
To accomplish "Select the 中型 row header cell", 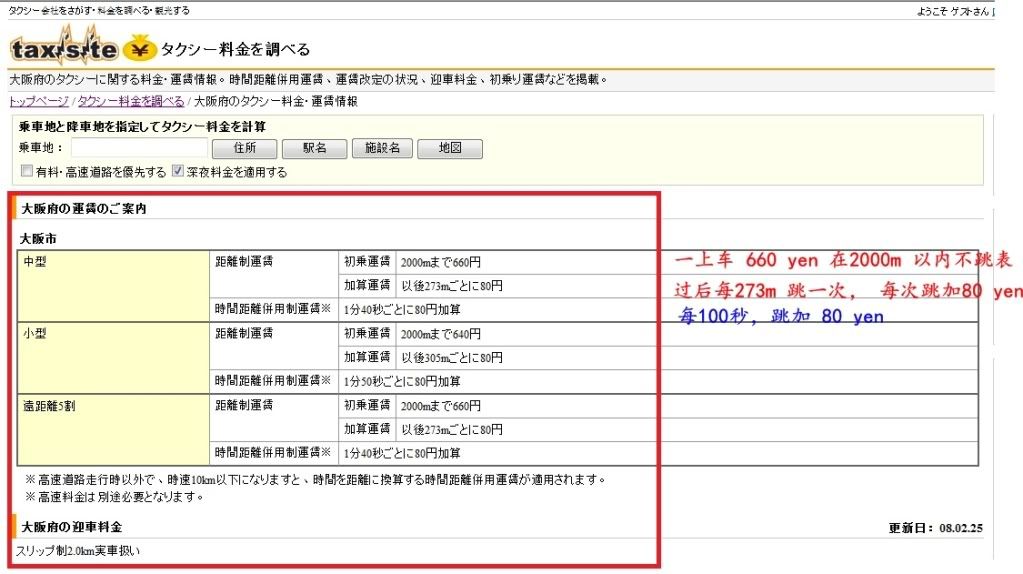I will pyautogui.click(x=113, y=284).
